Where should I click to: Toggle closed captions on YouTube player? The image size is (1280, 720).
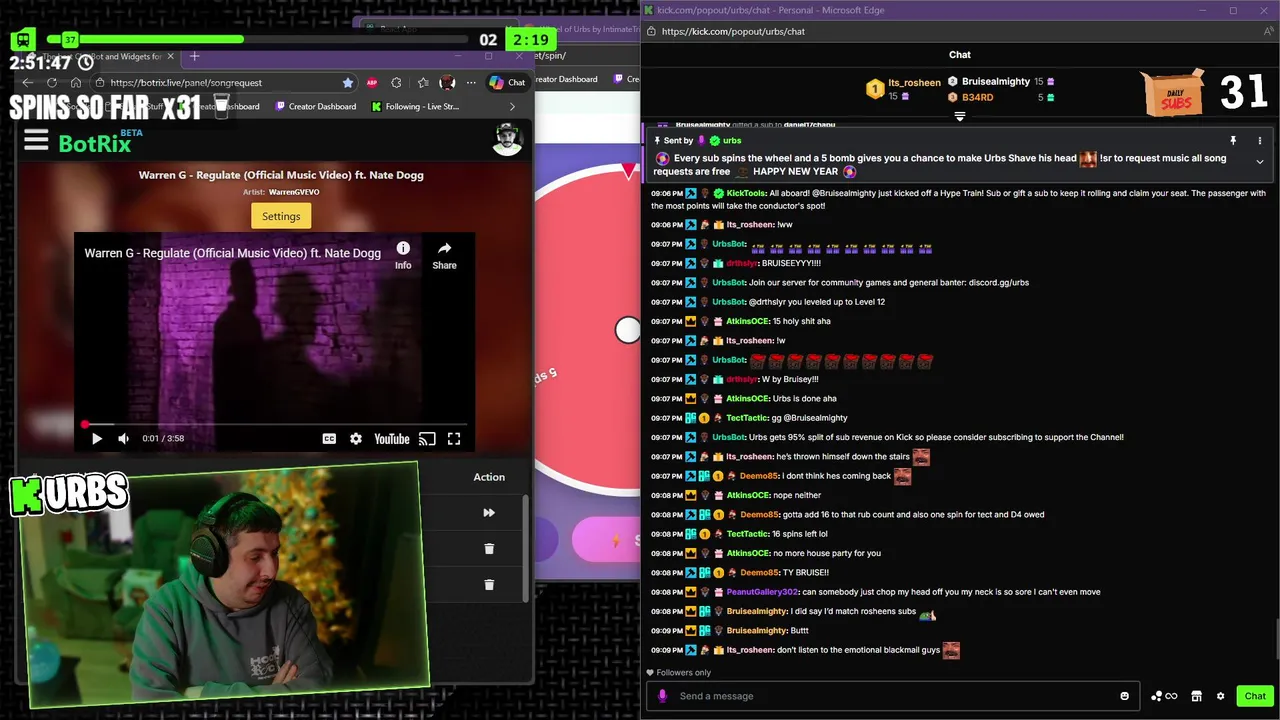click(x=329, y=438)
